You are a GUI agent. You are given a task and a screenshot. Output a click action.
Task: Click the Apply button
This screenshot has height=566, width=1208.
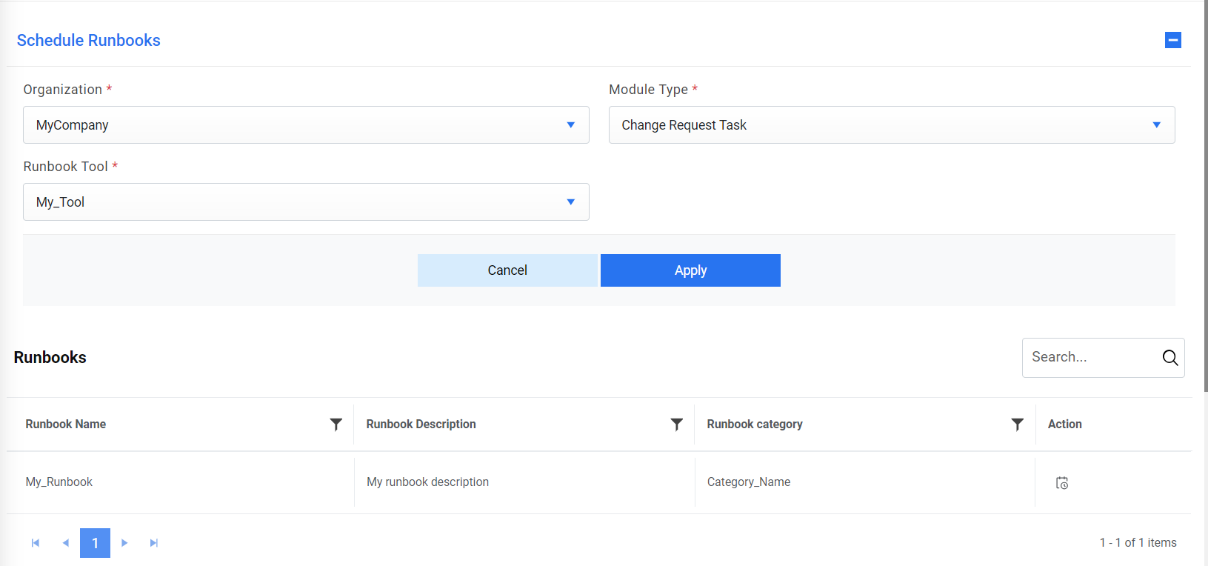pyautogui.click(x=690, y=270)
